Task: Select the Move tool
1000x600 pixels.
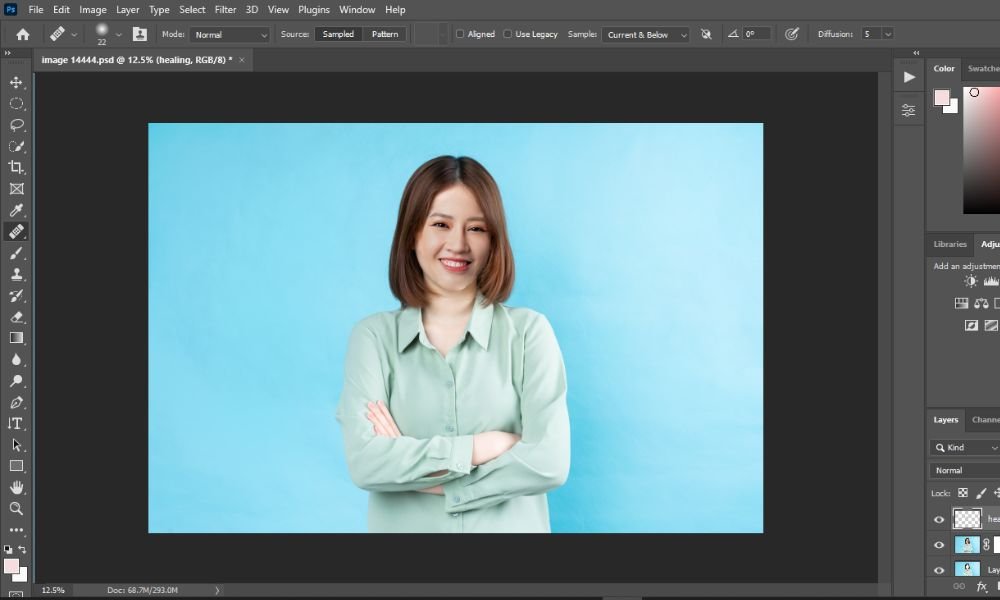Action: coord(16,82)
